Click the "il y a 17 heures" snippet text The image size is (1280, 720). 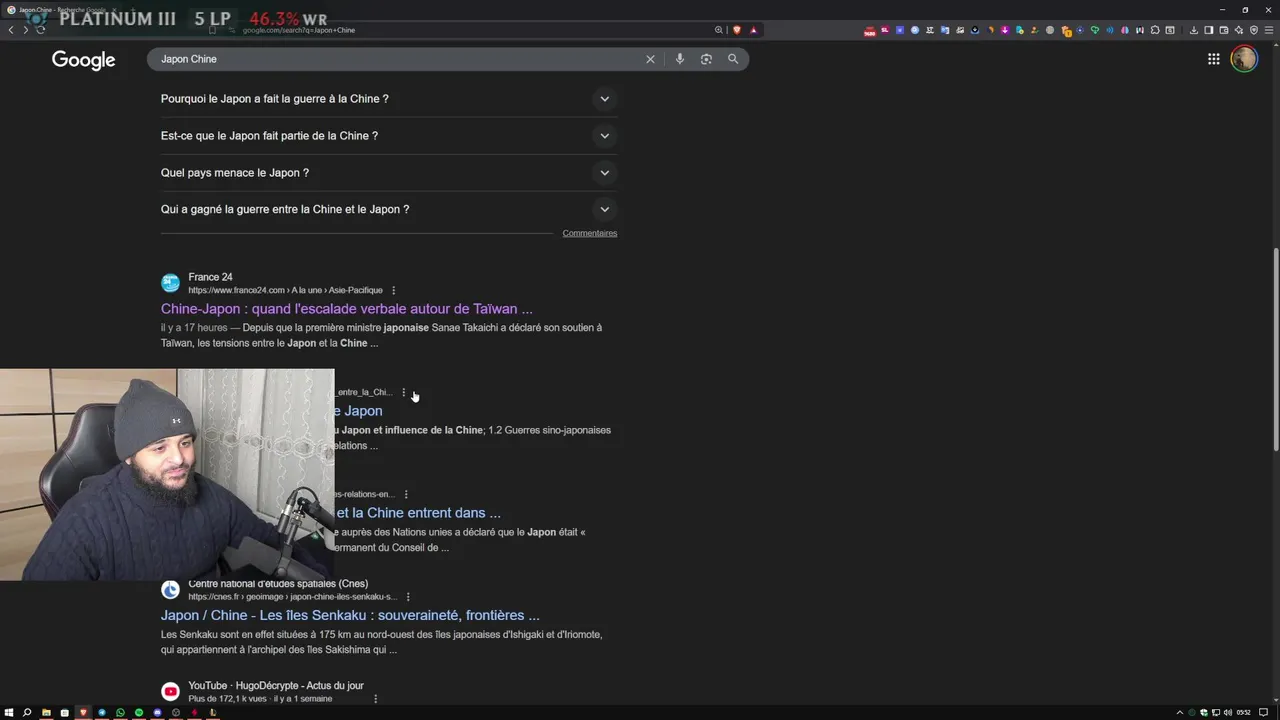(194, 328)
